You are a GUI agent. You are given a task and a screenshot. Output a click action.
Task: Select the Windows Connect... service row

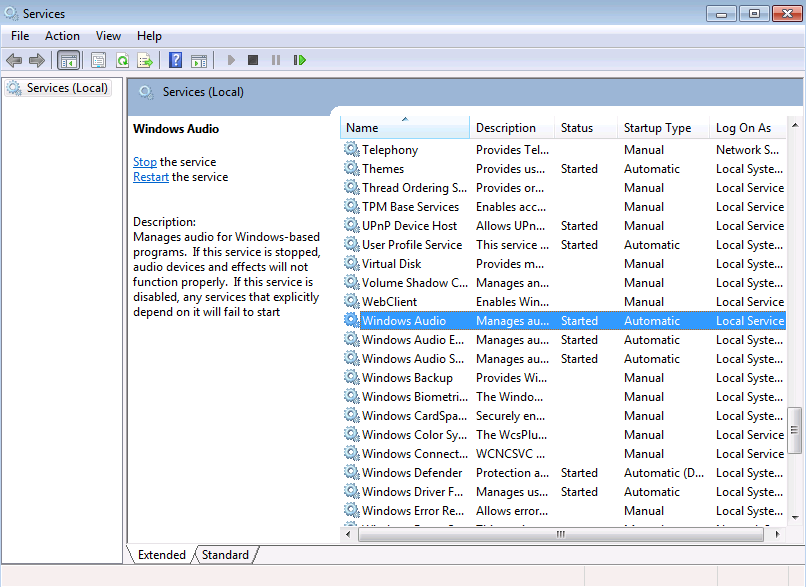coord(564,454)
